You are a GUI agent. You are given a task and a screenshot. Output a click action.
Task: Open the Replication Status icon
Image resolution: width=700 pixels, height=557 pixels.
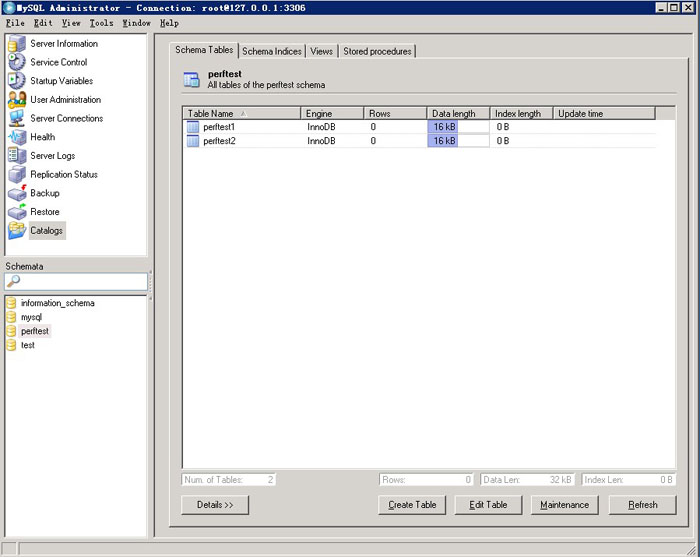point(17,174)
